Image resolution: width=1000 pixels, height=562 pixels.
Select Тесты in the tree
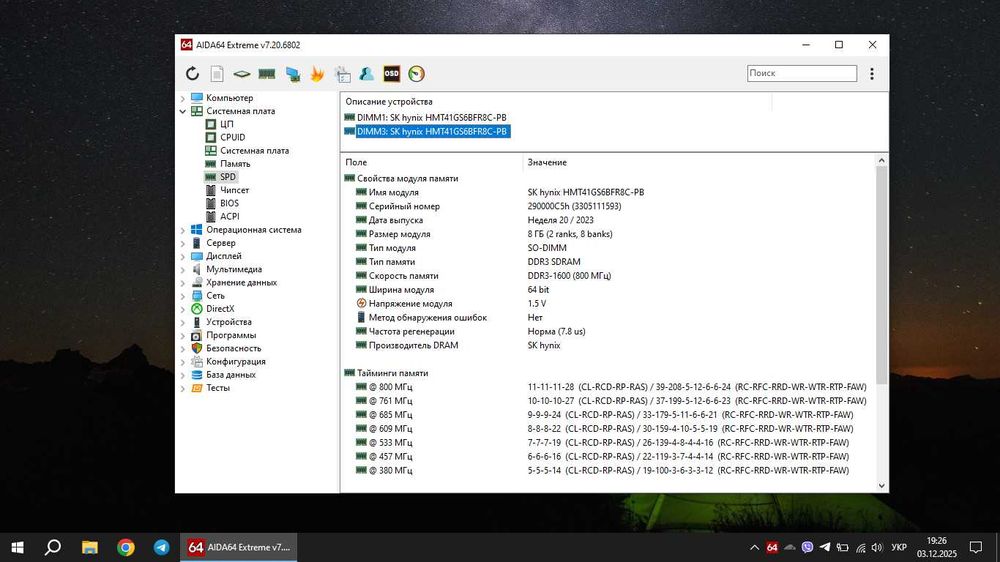pyautogui.click(x=217, y=388)
